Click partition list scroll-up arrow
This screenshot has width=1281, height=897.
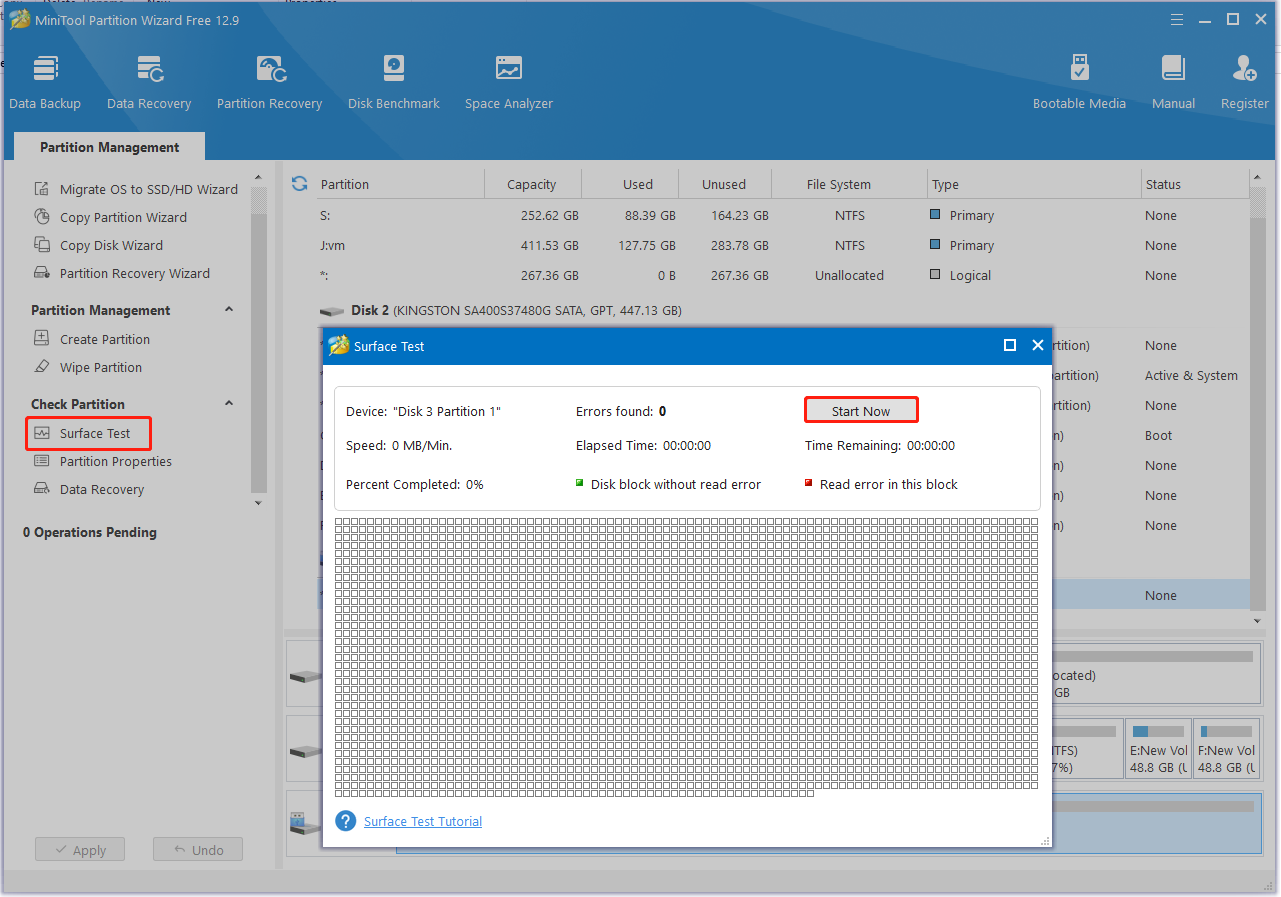[1258, 178]
